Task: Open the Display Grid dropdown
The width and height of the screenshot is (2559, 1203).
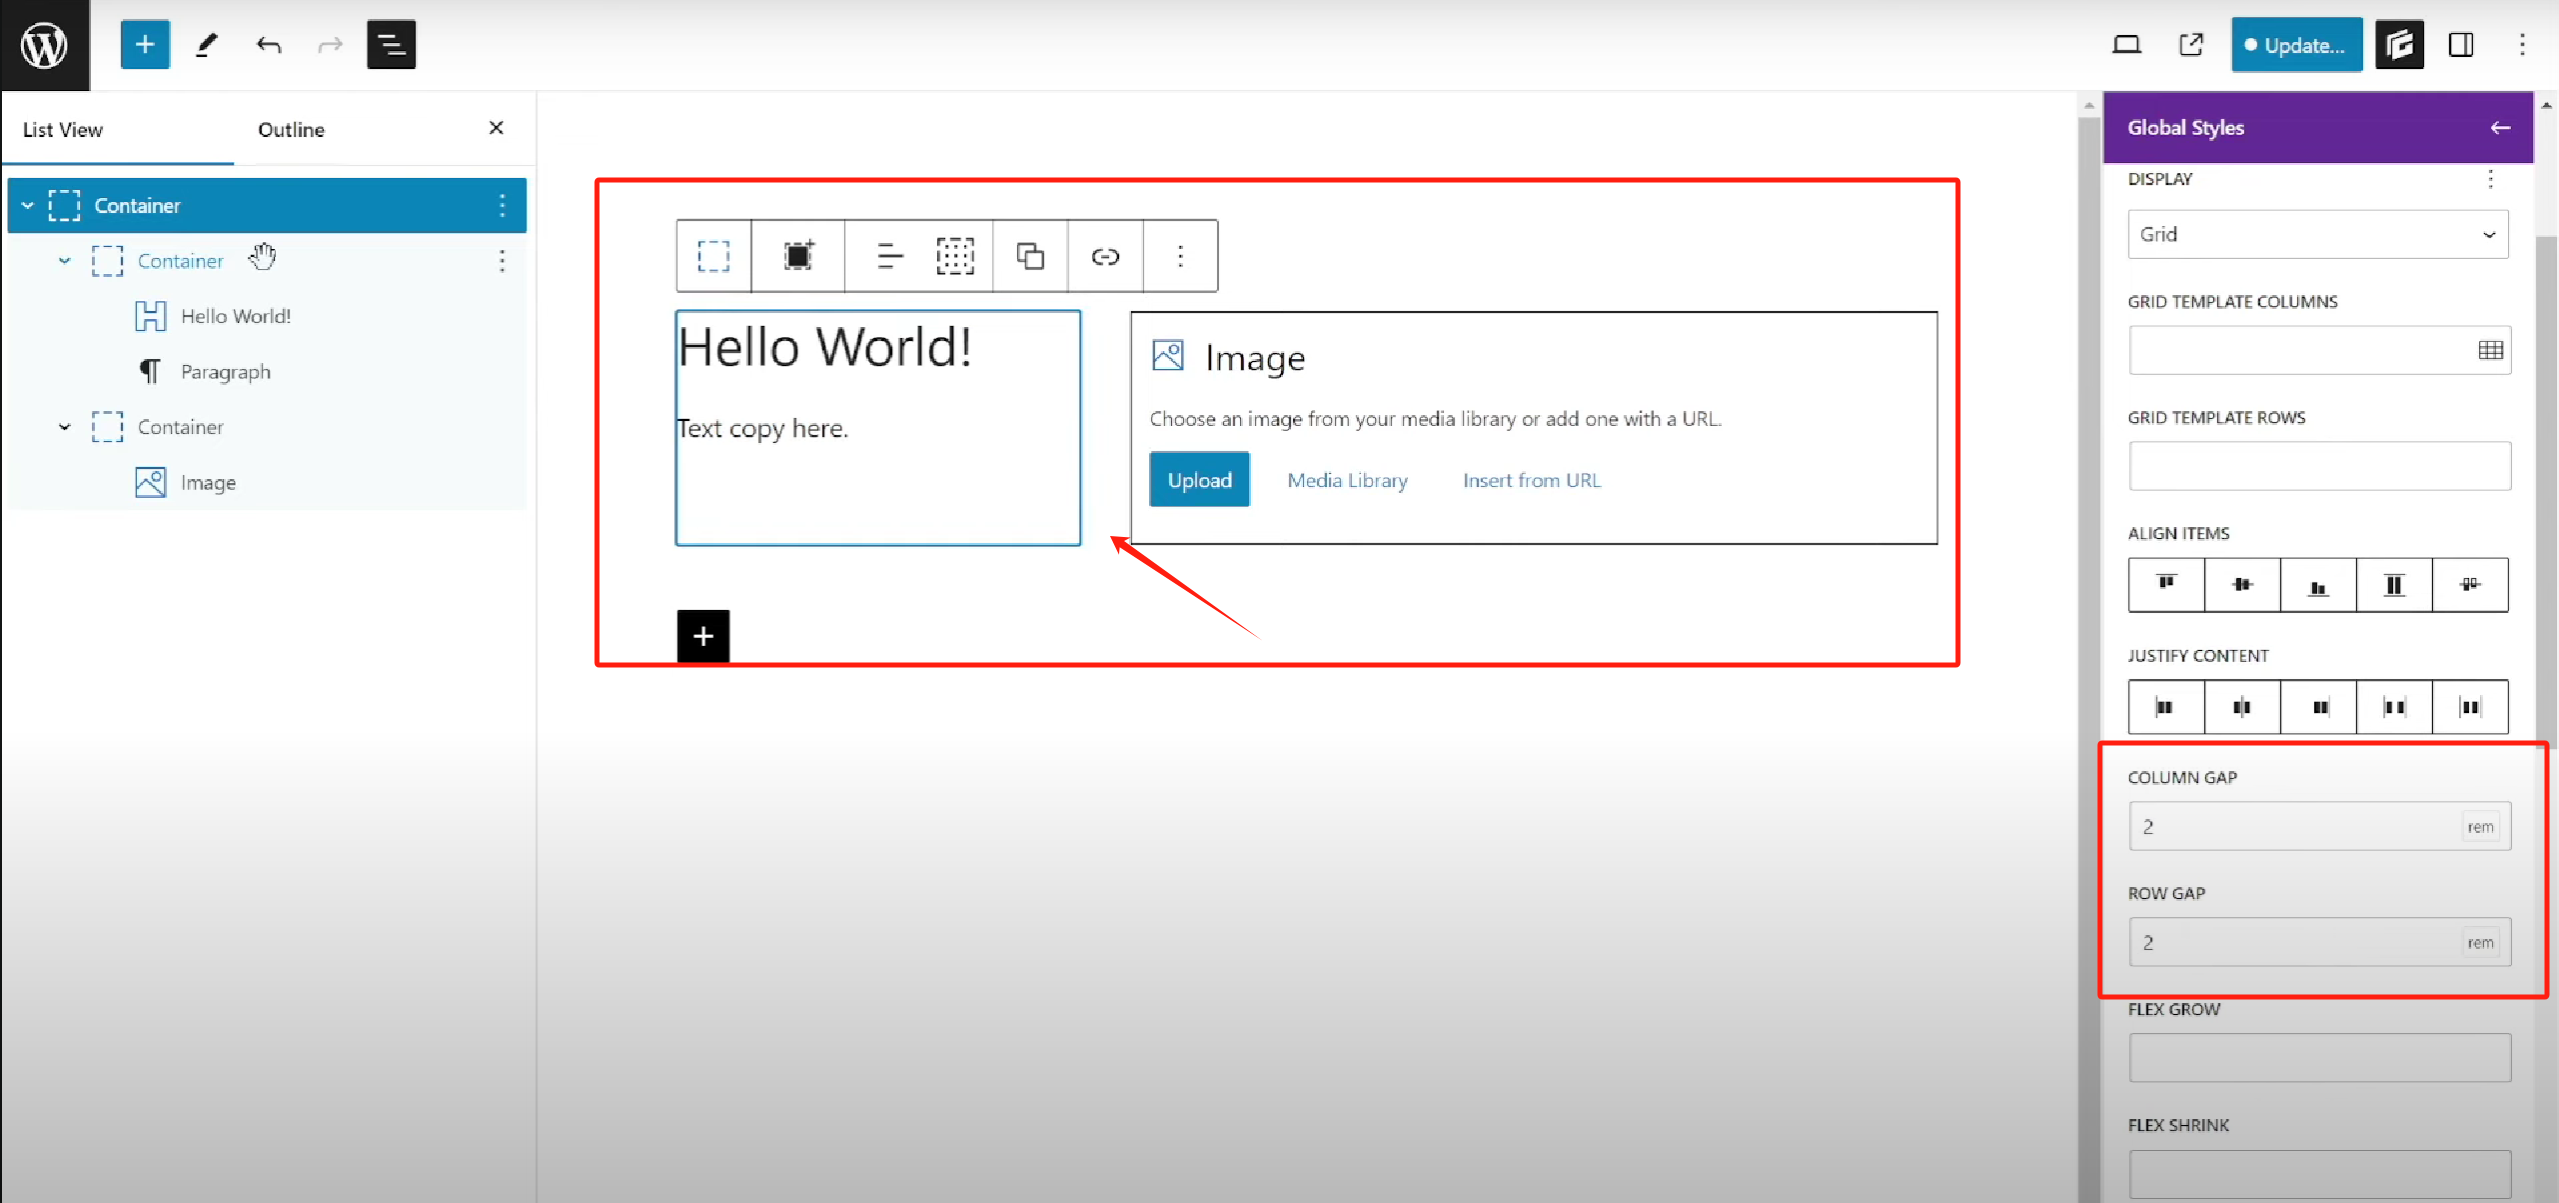Action: [x=2317, y=234]
